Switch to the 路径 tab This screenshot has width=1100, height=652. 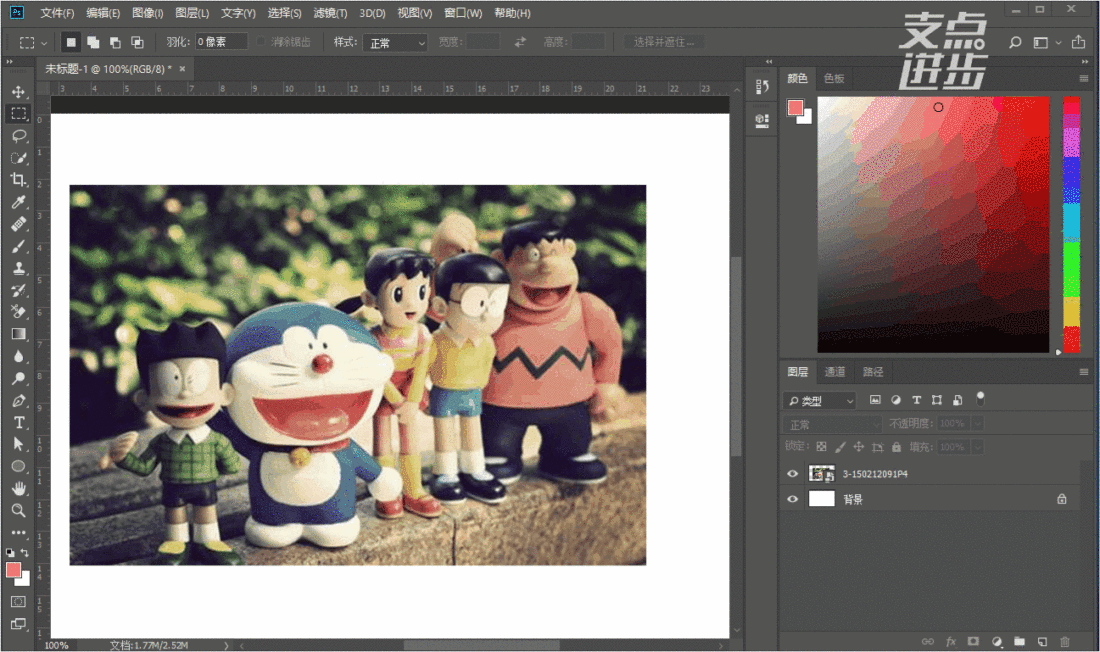click(x=873, y=372)
